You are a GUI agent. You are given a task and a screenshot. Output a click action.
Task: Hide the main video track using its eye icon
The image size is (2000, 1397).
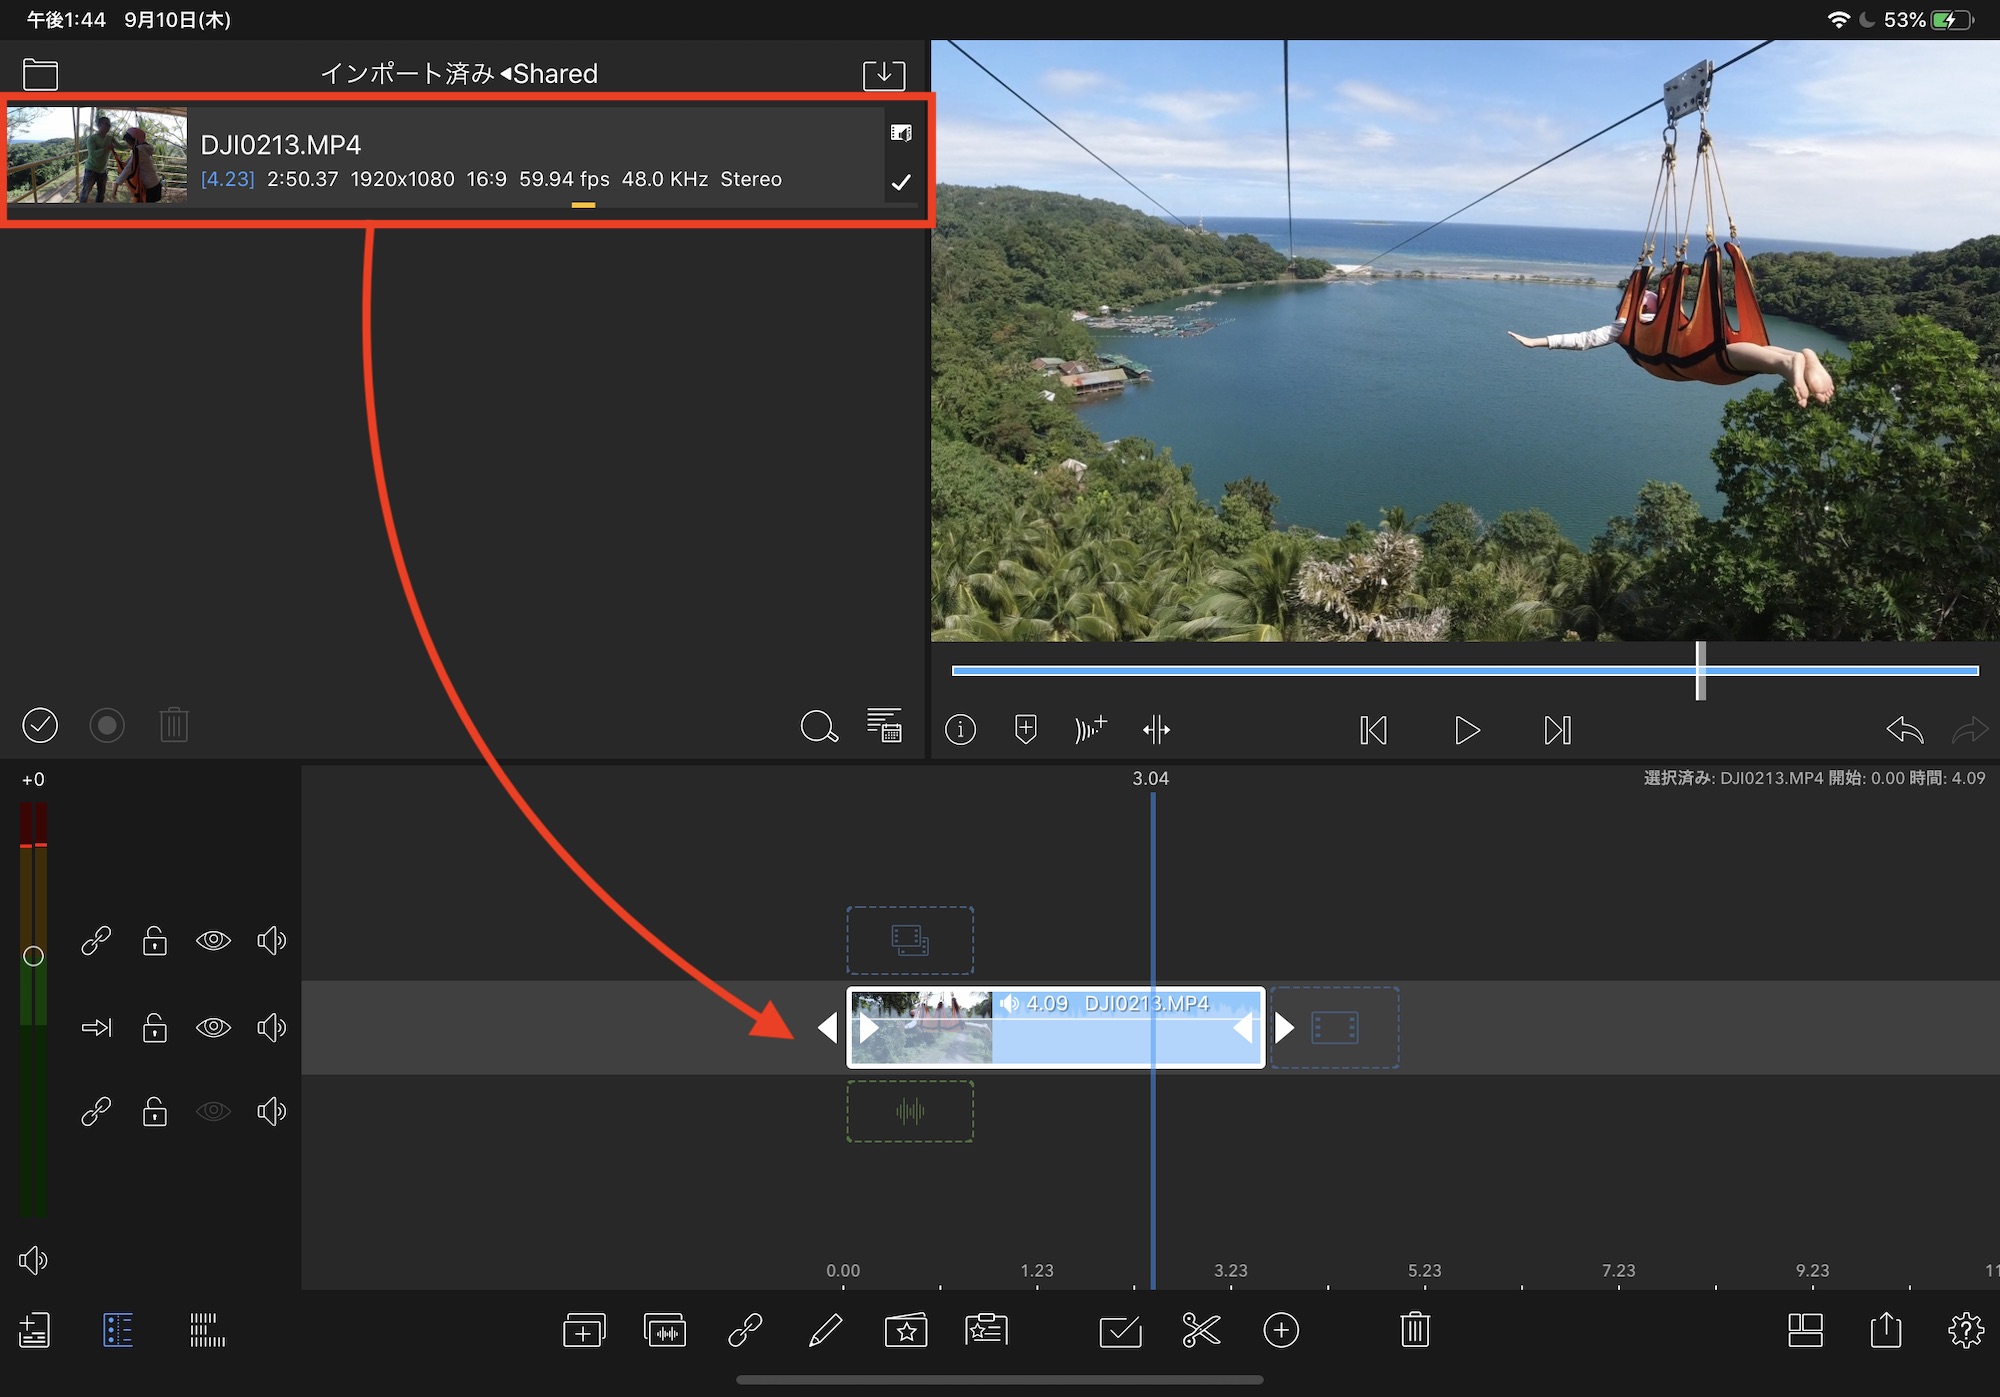coord(213,1027)
